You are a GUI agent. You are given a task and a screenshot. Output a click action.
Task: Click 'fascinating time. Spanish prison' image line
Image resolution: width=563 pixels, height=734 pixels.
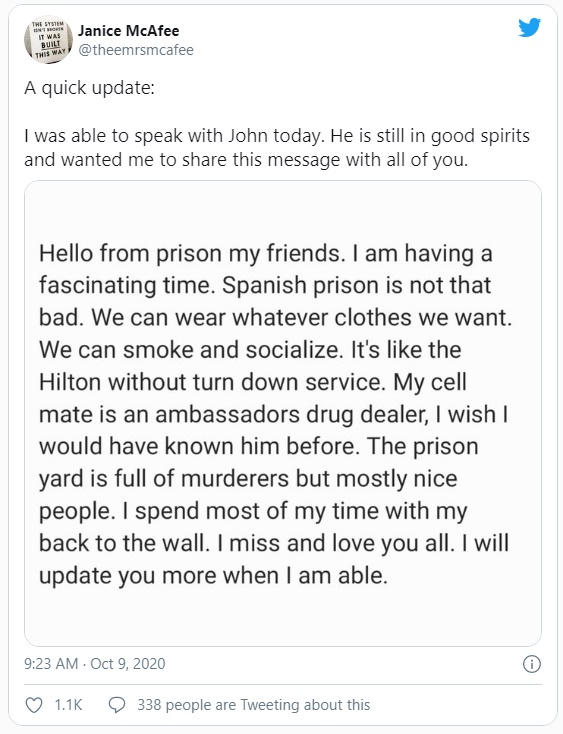click(265, 286)
